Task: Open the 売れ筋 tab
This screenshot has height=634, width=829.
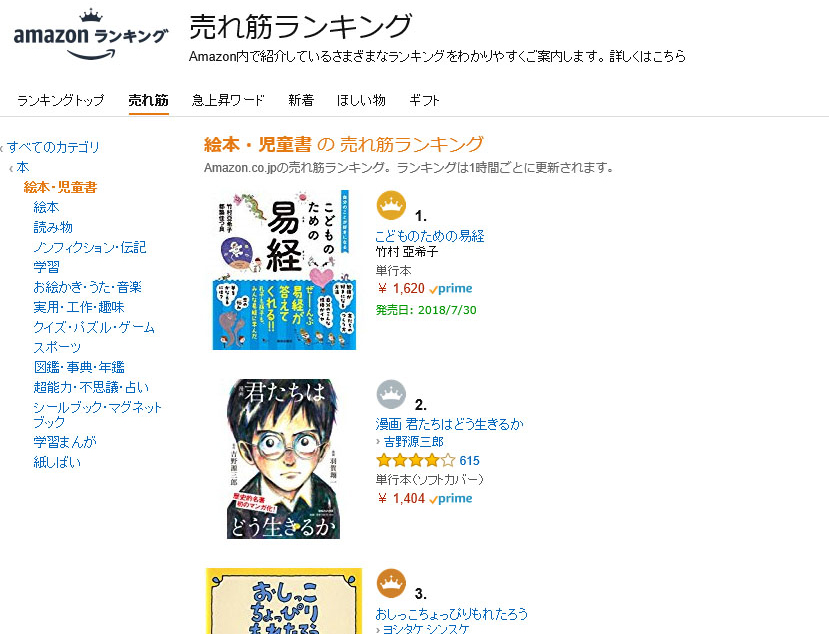Action: point(149,100)
